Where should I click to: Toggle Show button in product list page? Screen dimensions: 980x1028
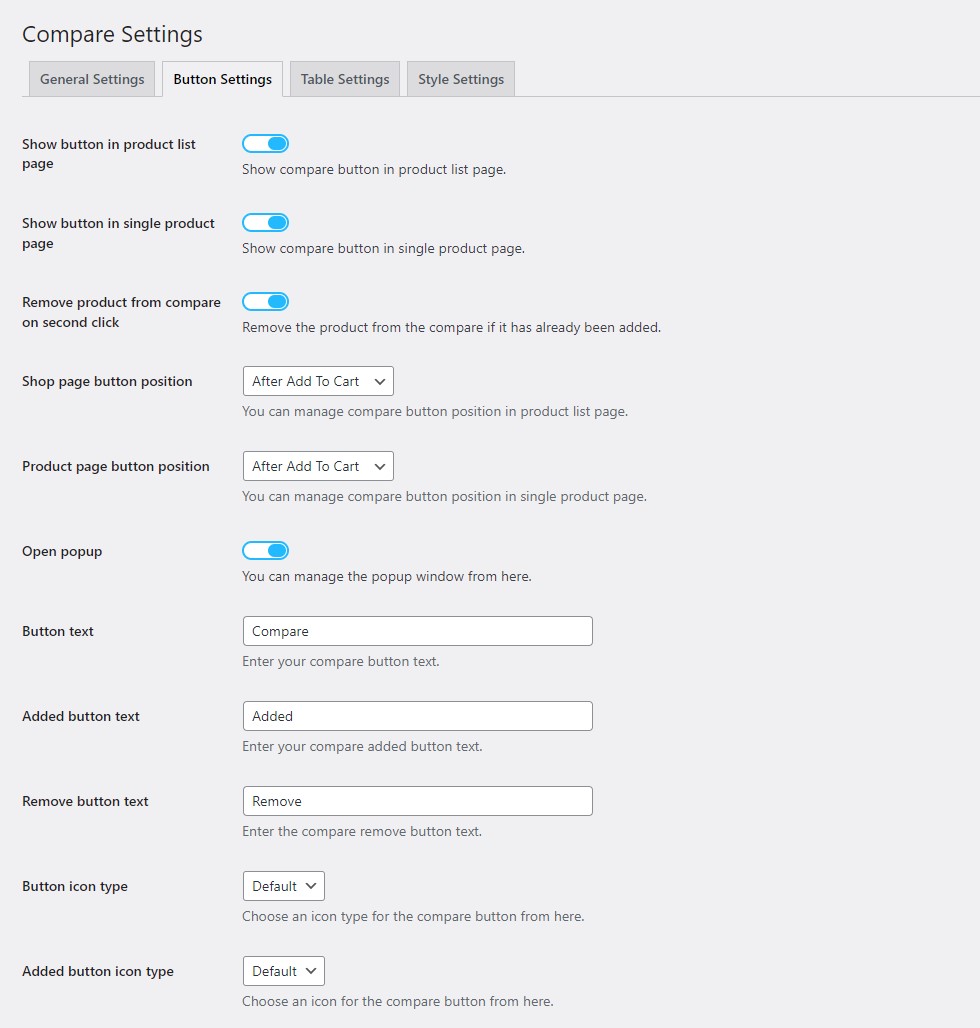tap(265, 144)
